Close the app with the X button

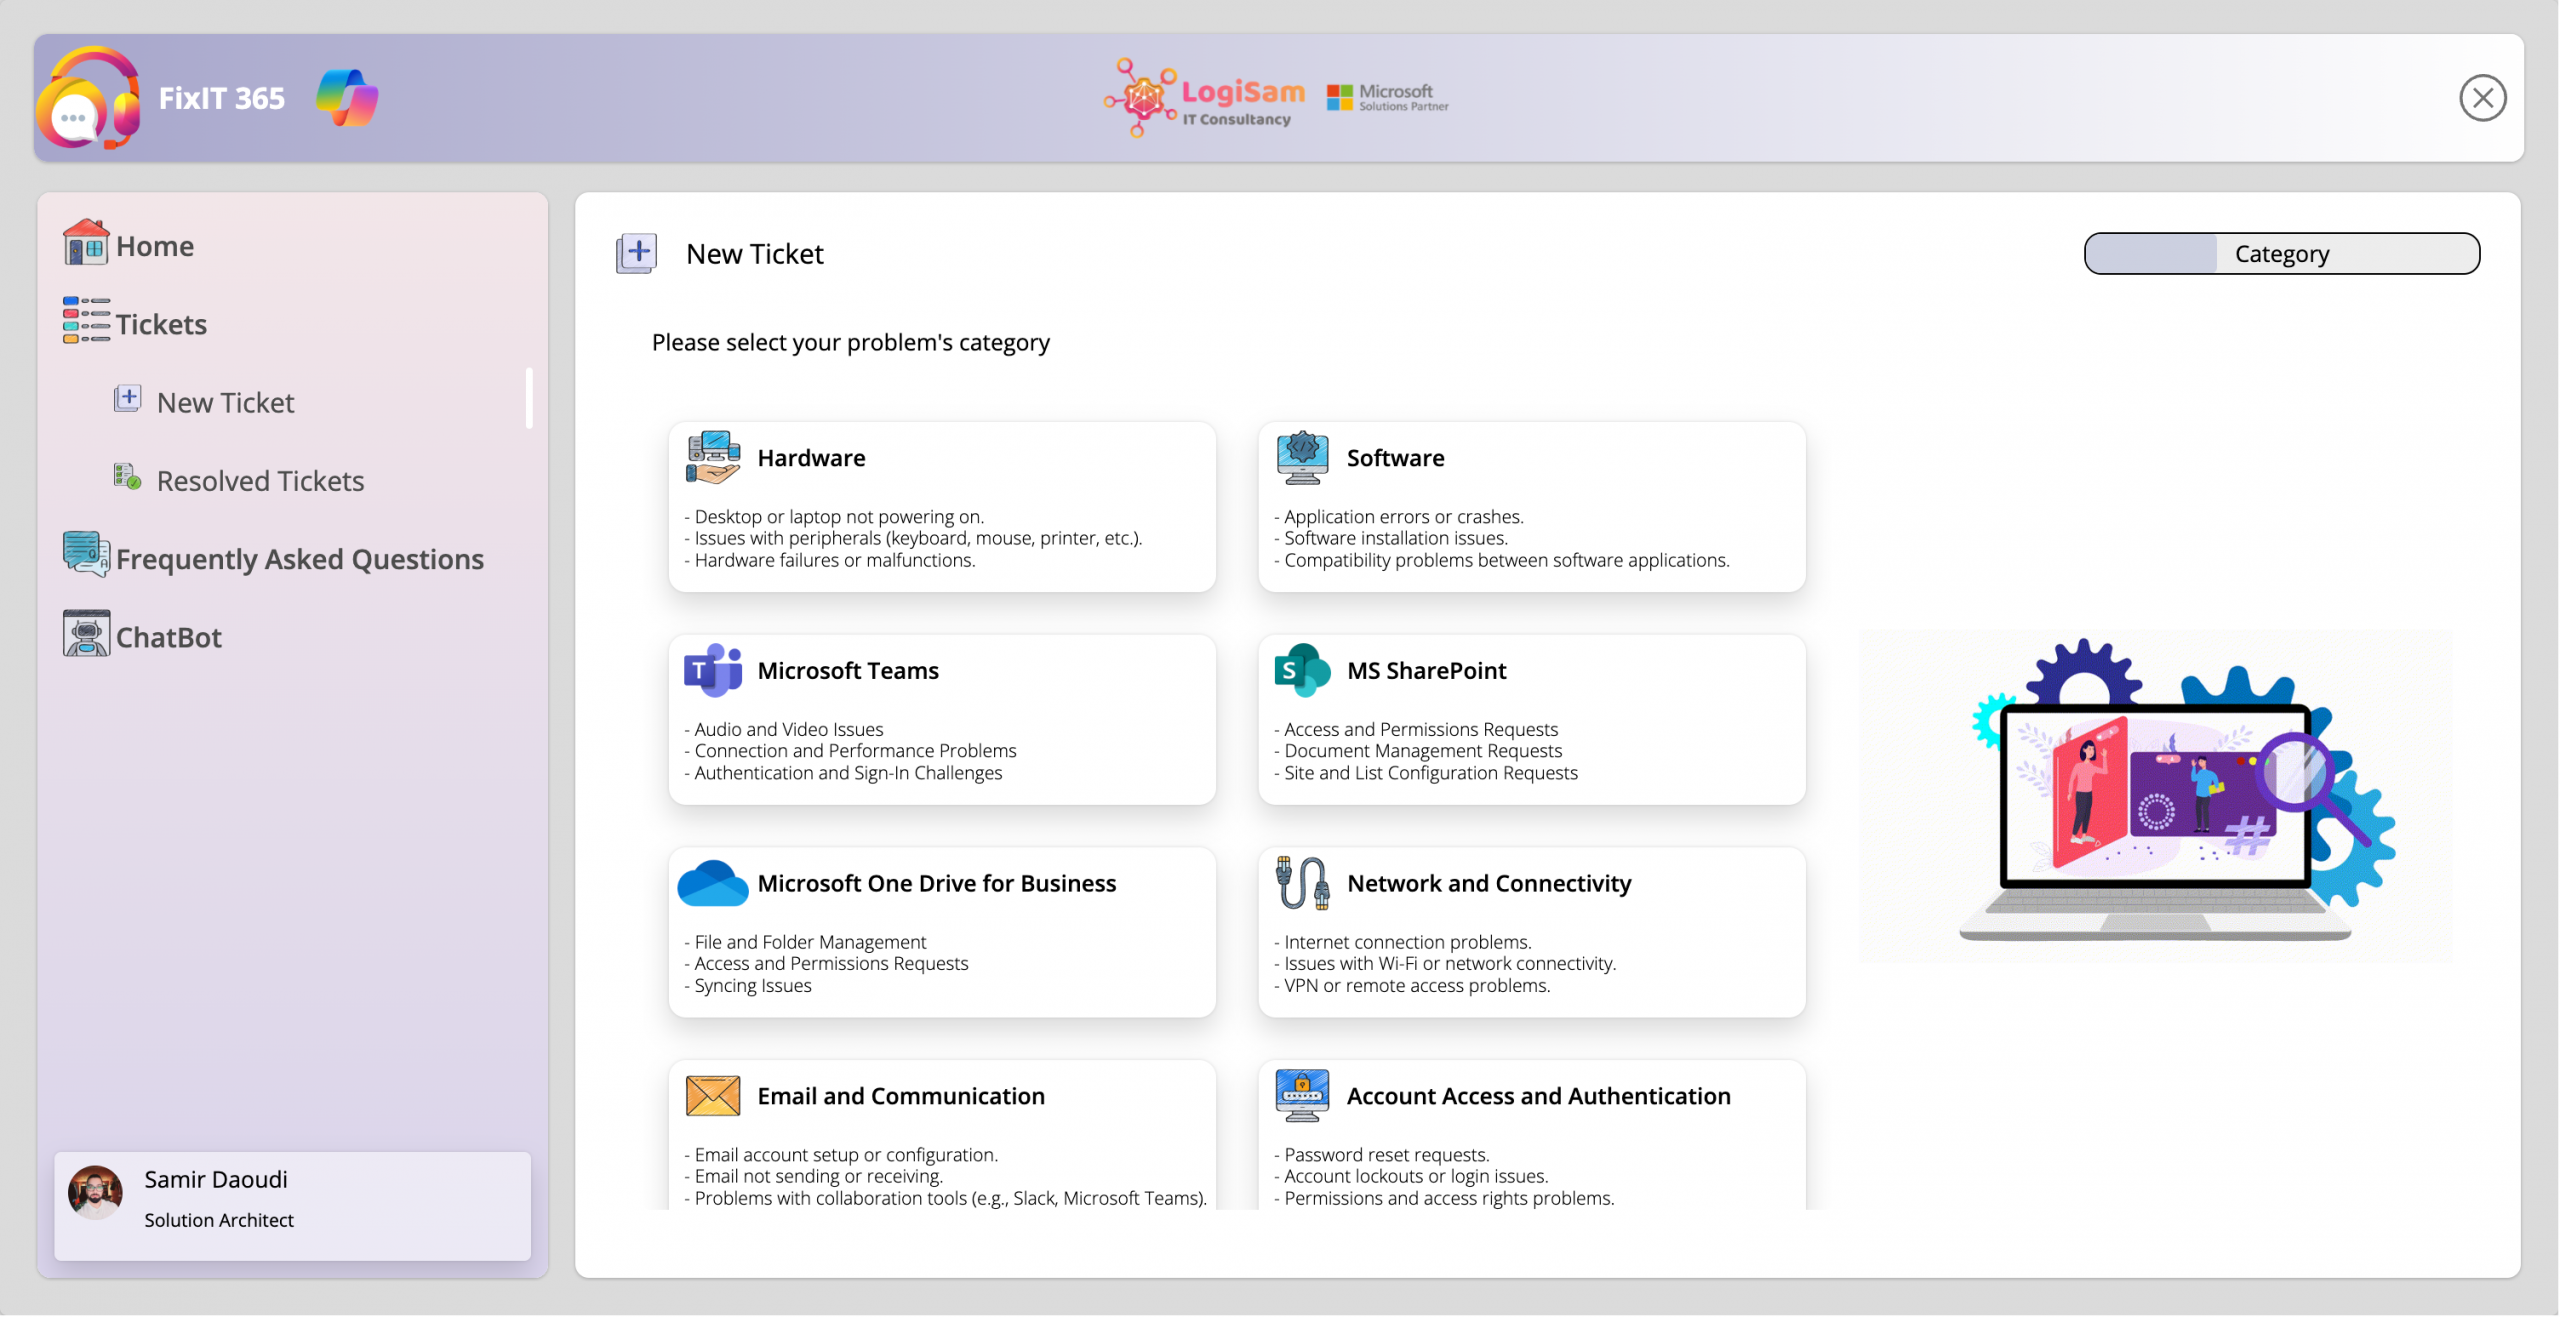pos(2482,98)
